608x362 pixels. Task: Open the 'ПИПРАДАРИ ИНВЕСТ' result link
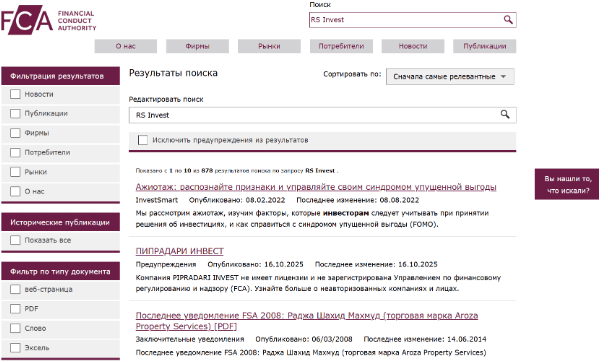coord(180,251)
